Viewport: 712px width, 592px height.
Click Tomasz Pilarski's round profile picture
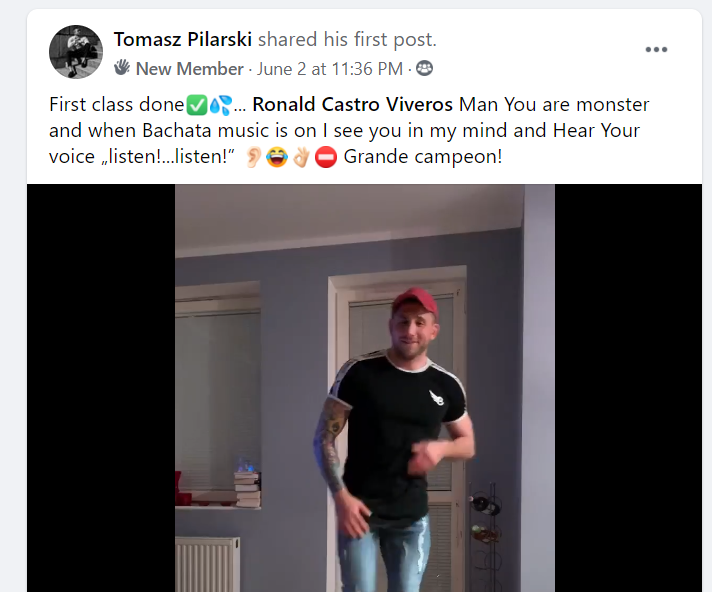click(x=76, y=52)
